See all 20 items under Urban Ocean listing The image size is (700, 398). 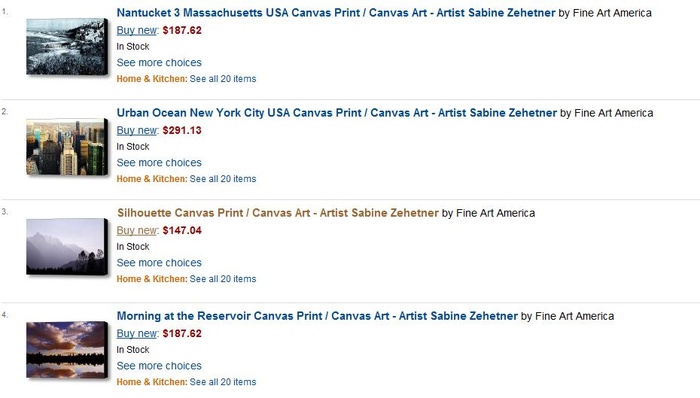(223, 179)
